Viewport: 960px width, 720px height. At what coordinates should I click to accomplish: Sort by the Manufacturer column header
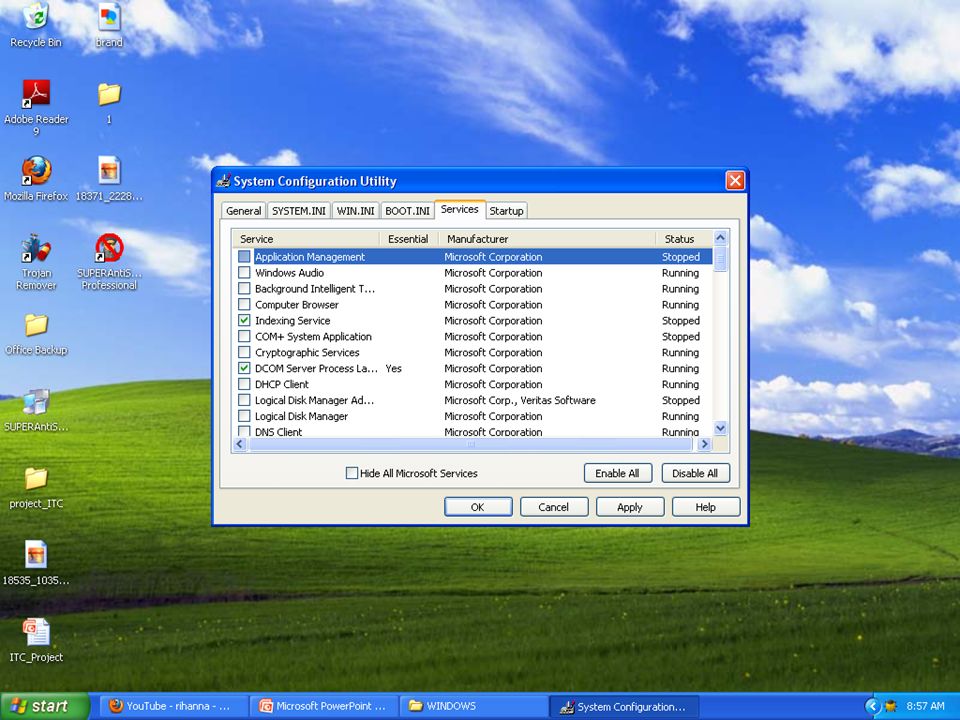click(547, 239)
